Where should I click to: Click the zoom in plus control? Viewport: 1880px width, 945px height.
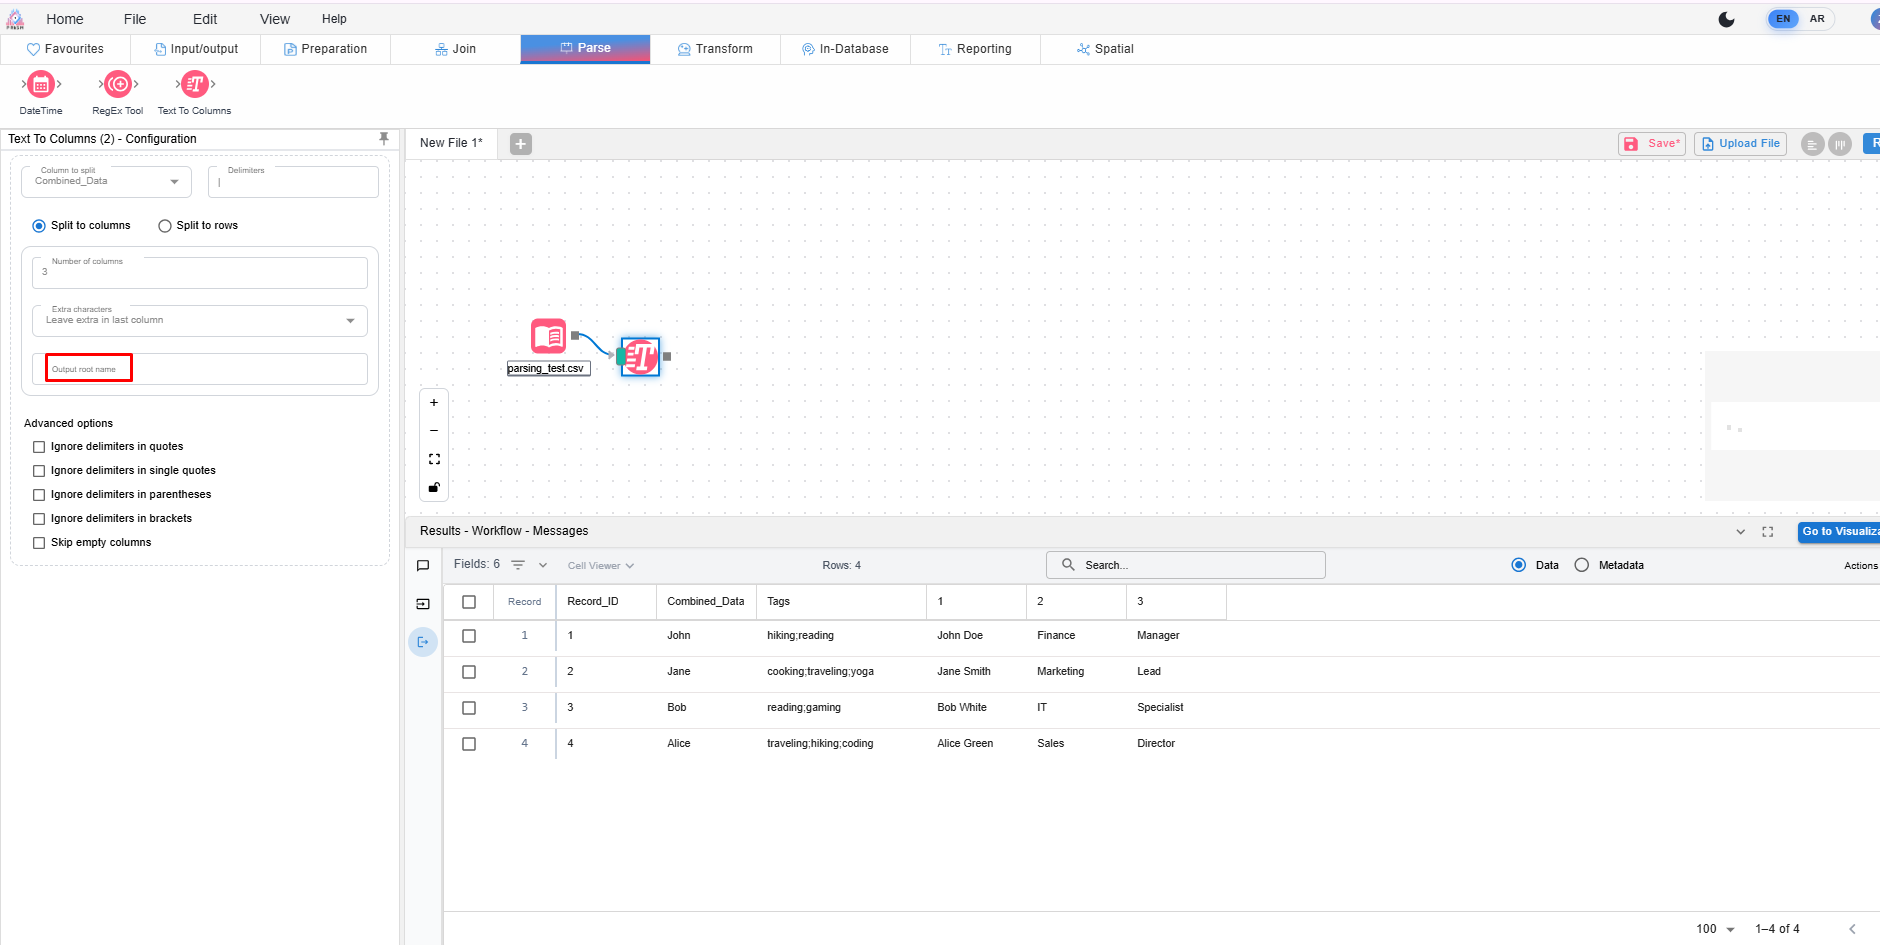pos(434,403)
